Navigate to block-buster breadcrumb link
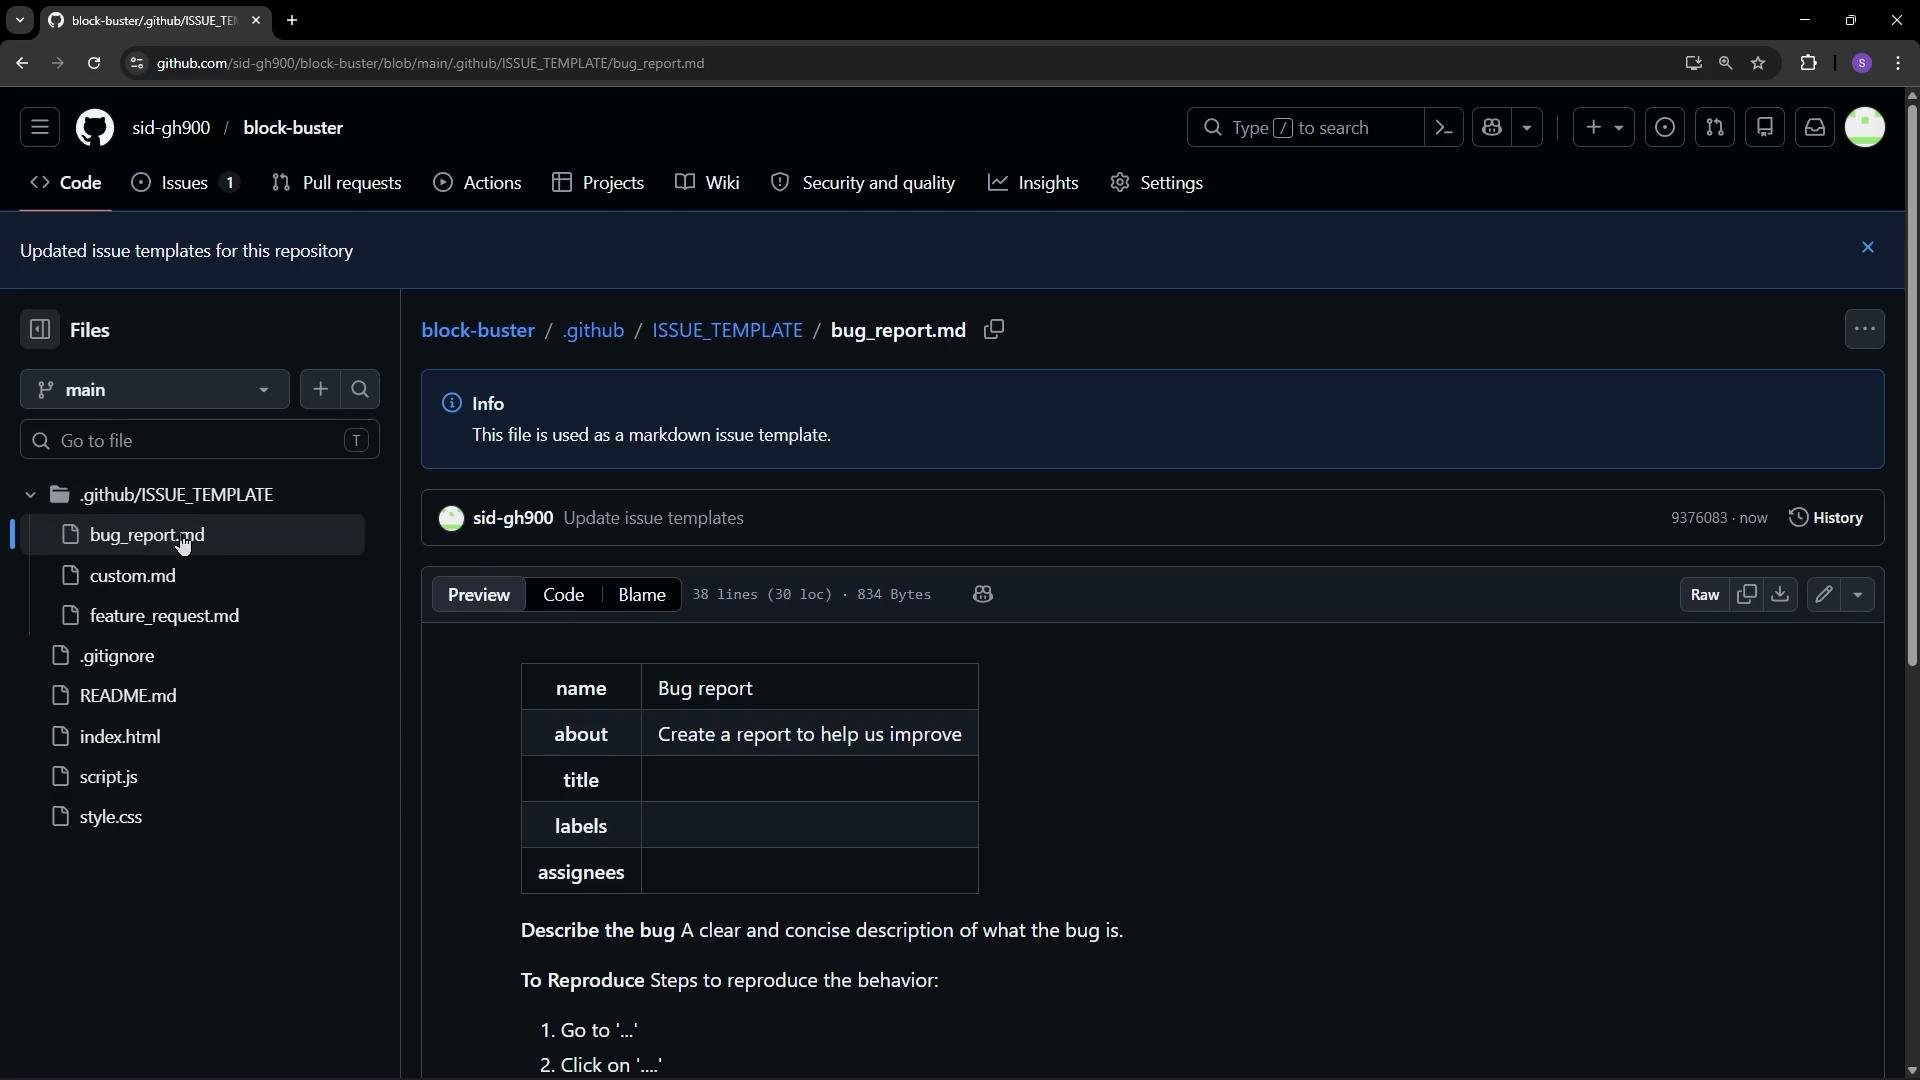The width and height of the screenshot is (1920, 1080). (478, 330)
